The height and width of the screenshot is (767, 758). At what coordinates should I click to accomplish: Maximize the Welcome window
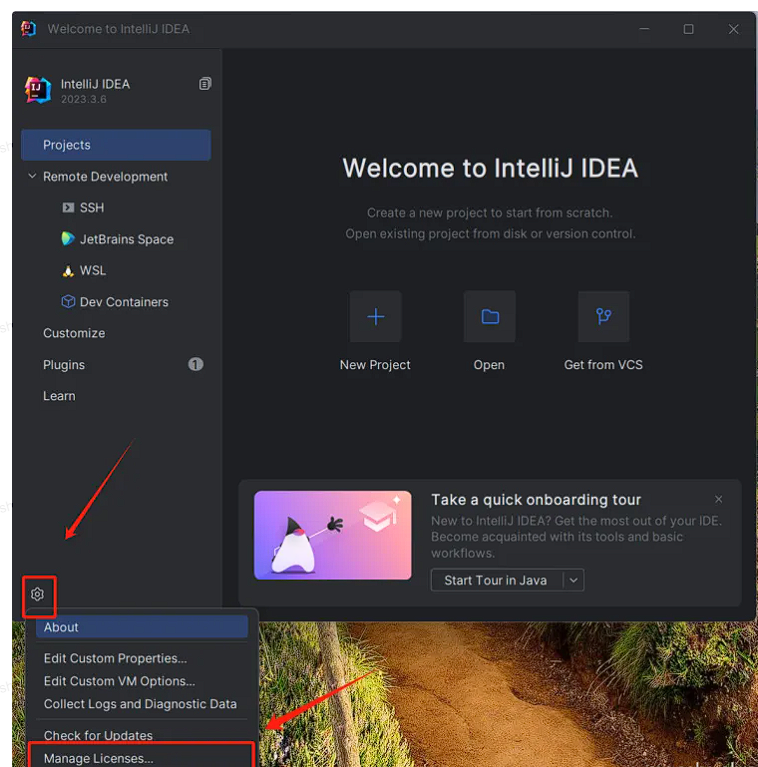point(689,29)
